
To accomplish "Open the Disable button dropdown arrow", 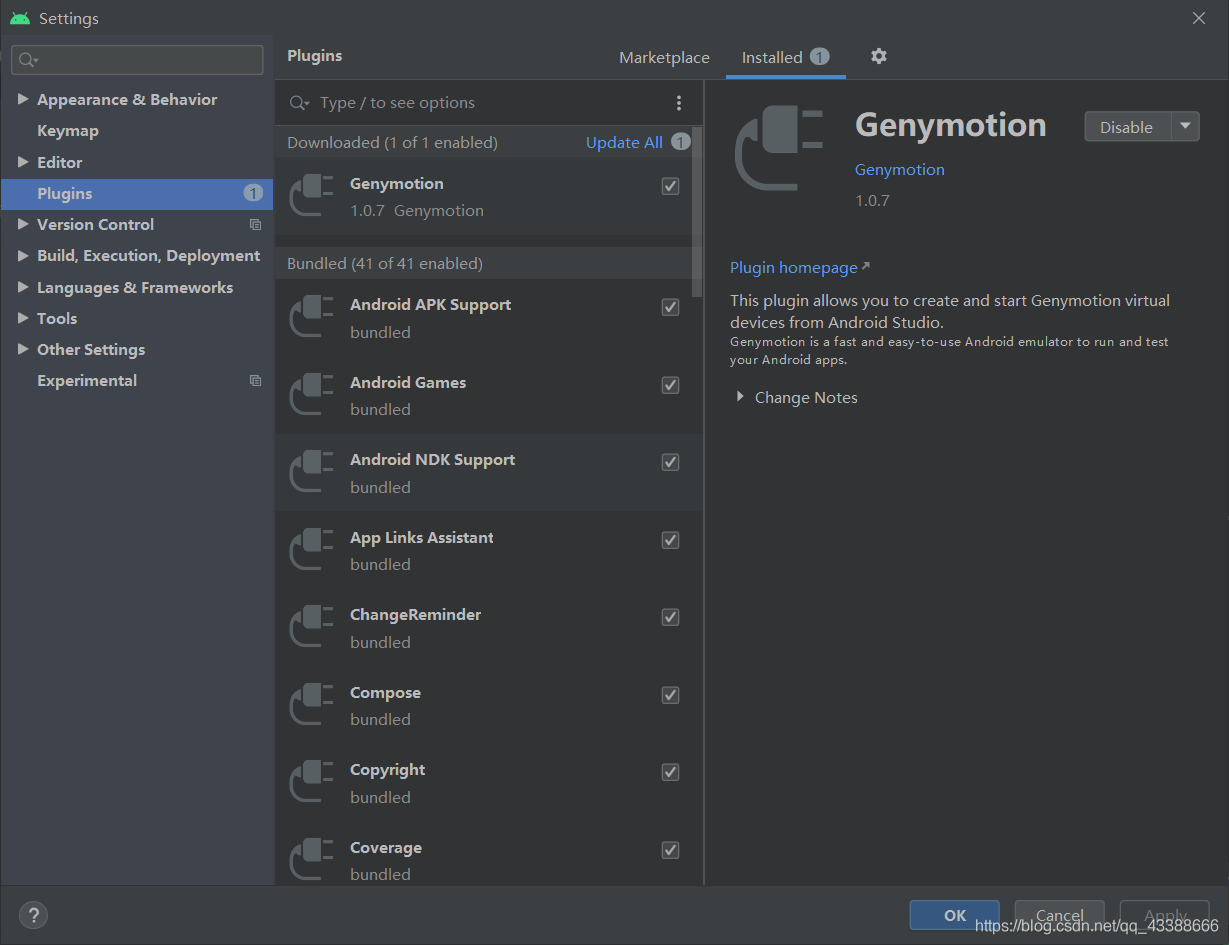I will (1185, 126).
